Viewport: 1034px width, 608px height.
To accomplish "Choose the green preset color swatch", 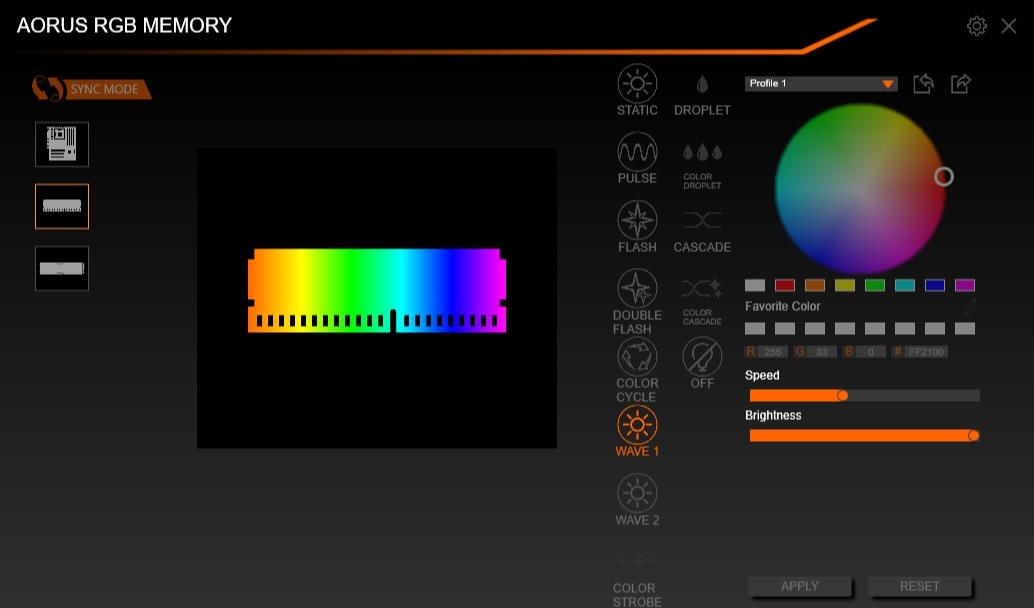I will point(875,285).
